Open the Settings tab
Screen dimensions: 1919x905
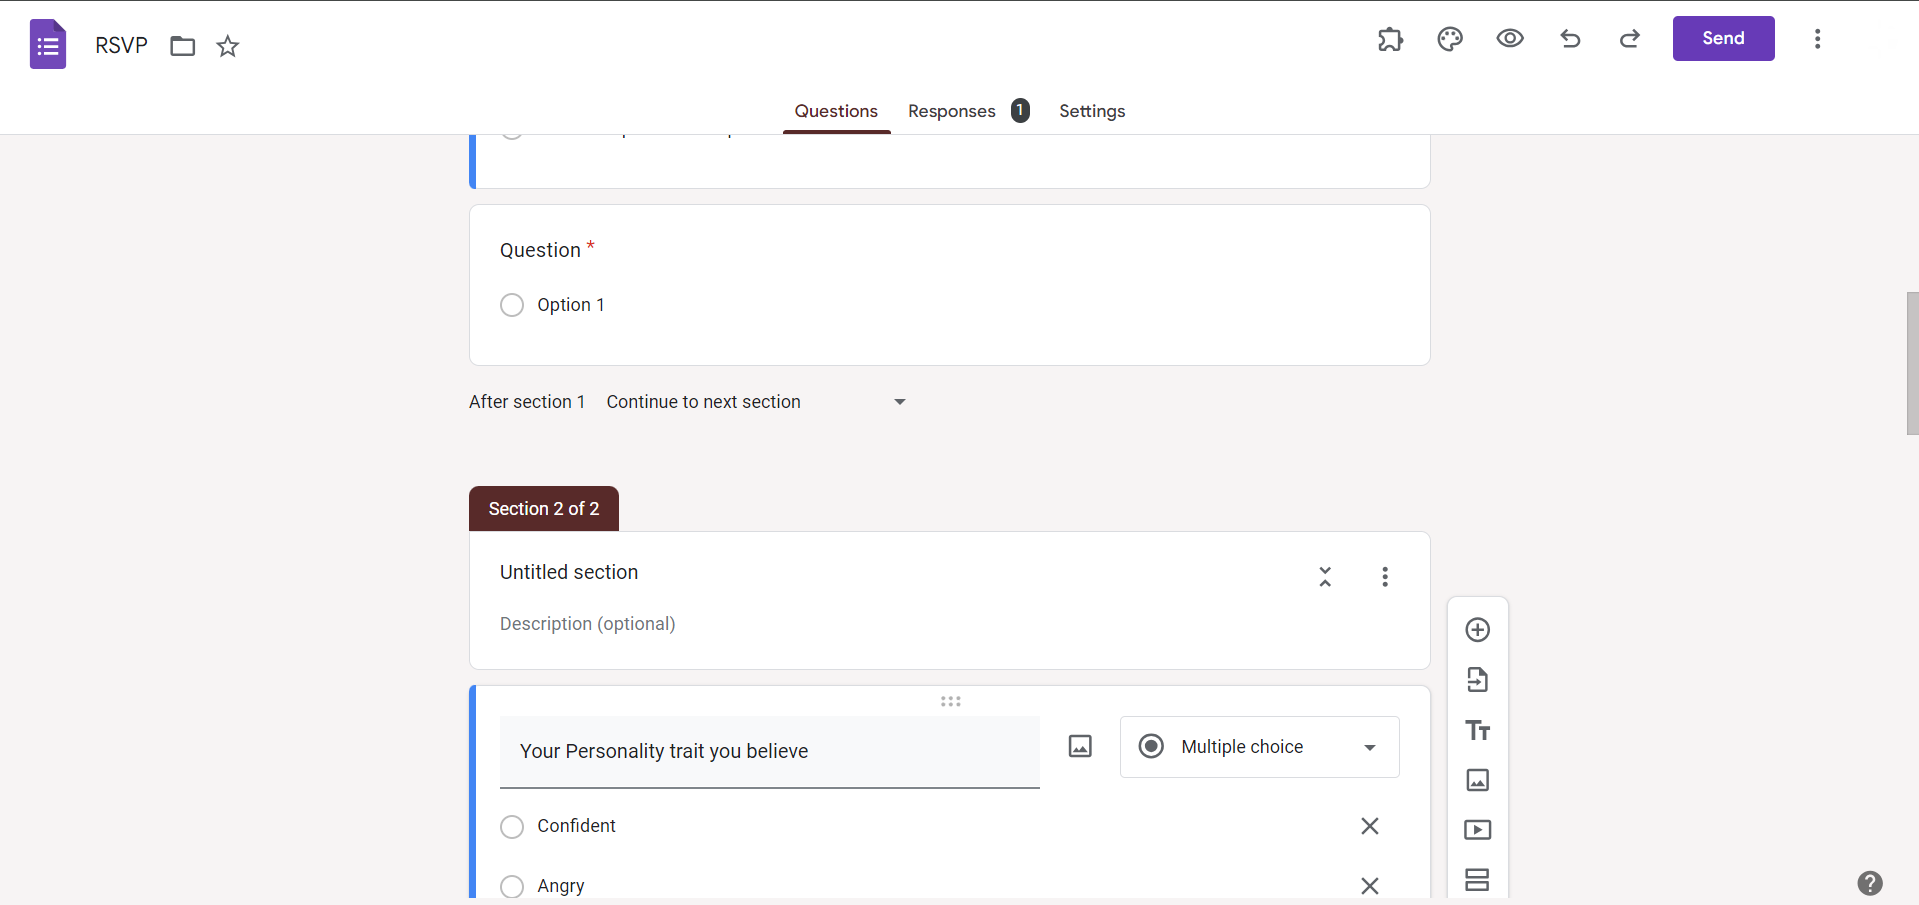coord(1092,111)
